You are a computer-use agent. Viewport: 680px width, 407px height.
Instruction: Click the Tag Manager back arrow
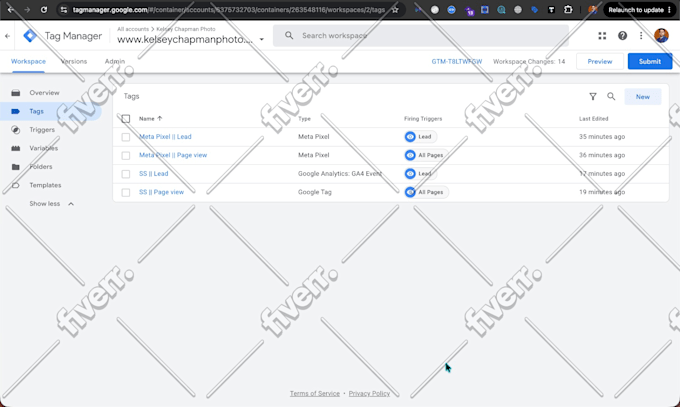click(x=7, y=36)
